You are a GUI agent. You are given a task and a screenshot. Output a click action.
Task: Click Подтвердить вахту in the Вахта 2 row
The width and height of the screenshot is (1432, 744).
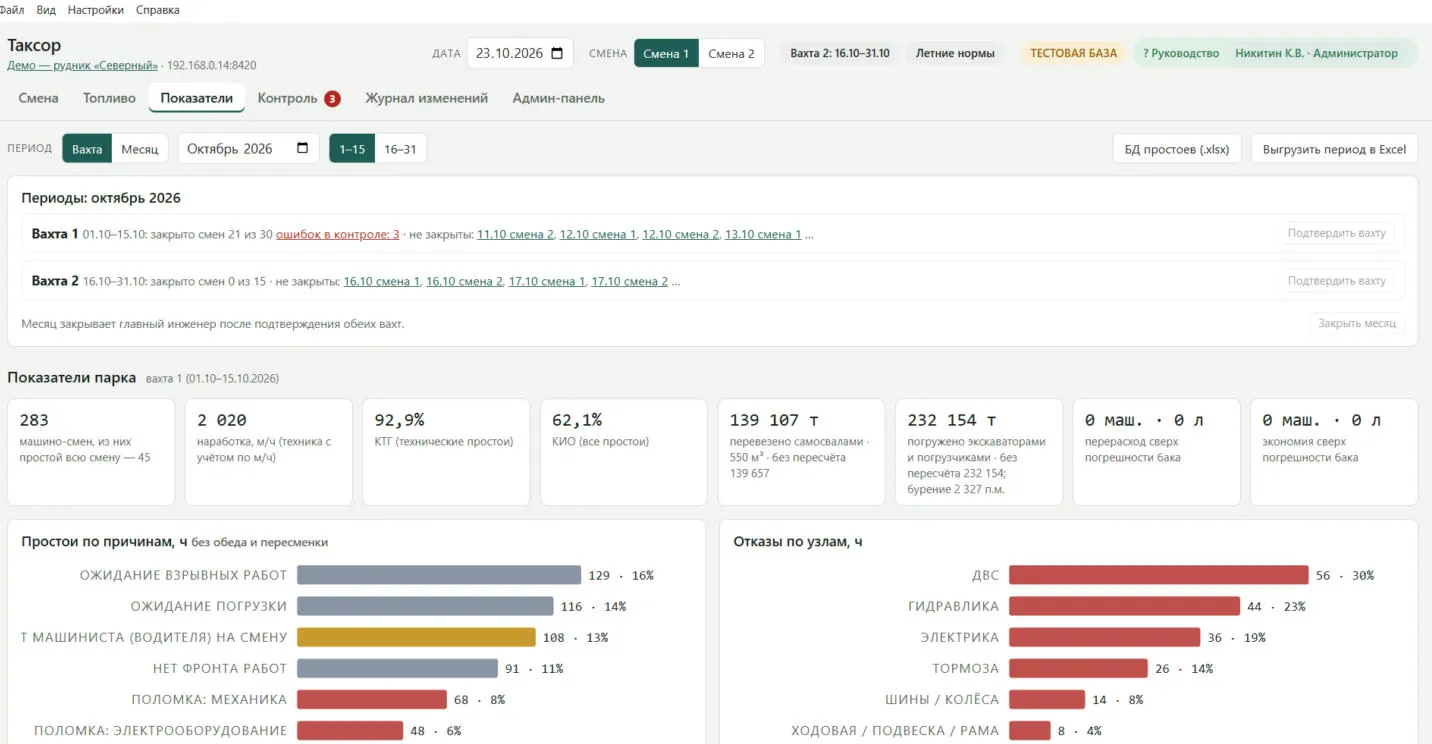point(1337,281)
